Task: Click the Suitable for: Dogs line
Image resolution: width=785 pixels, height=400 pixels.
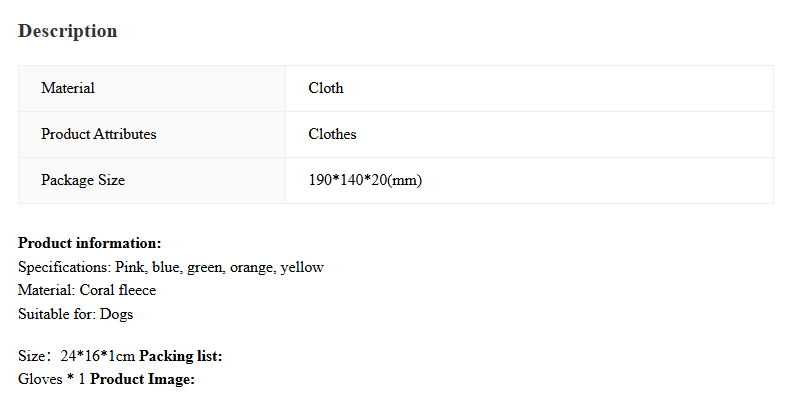Action: coord(76,314)
